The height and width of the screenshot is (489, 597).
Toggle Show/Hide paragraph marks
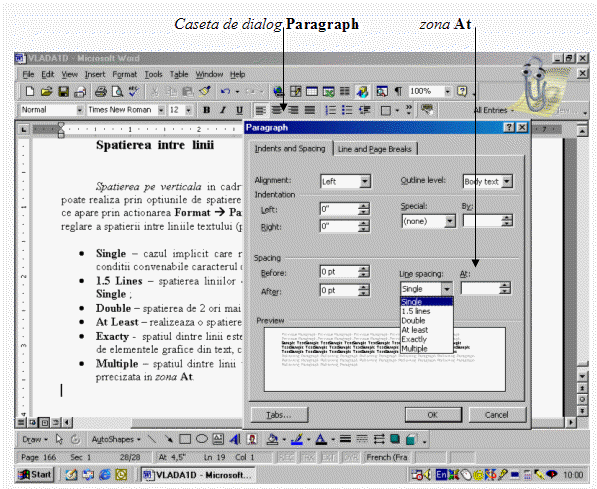coord(398,91)
